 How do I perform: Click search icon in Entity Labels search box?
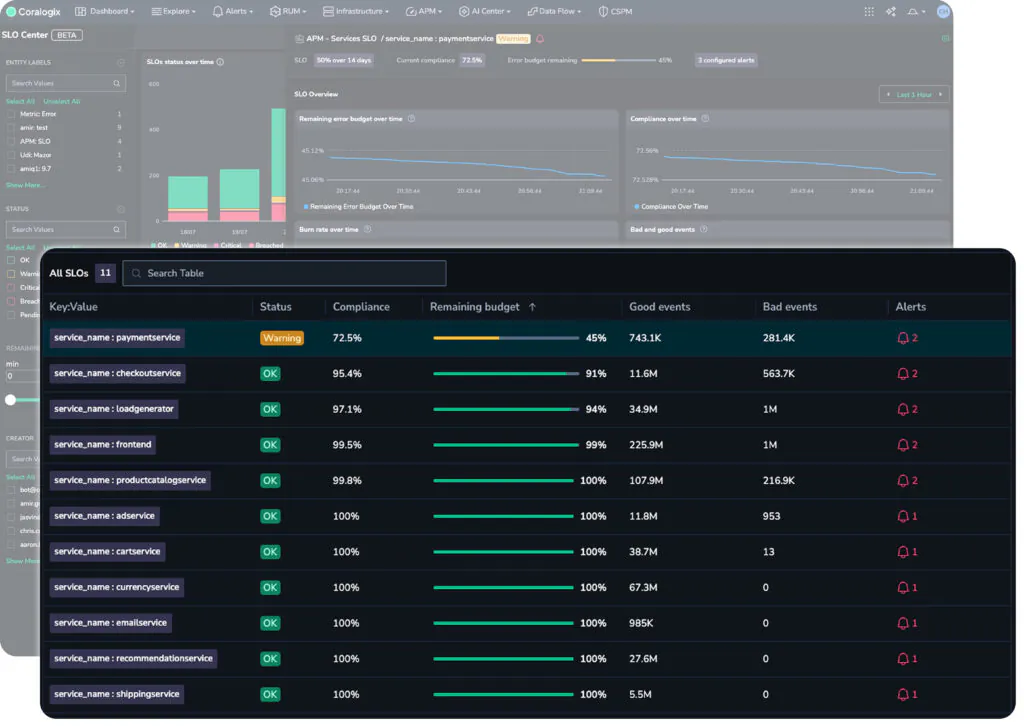tap(116, 84)
